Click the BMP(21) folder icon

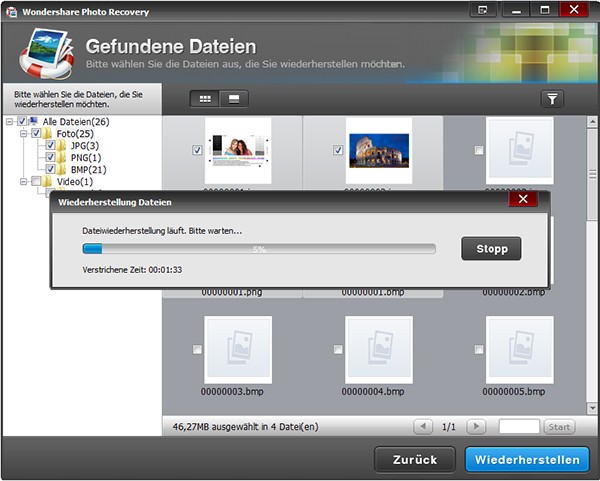63,169
